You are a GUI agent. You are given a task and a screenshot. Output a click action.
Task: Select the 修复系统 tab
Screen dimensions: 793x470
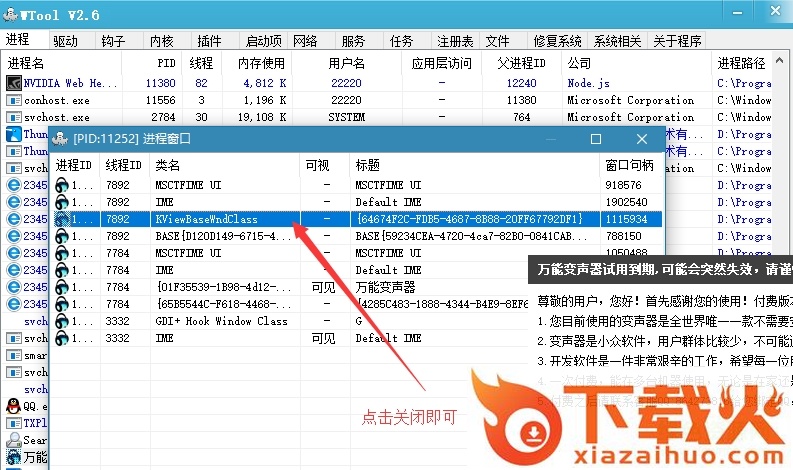557,41
